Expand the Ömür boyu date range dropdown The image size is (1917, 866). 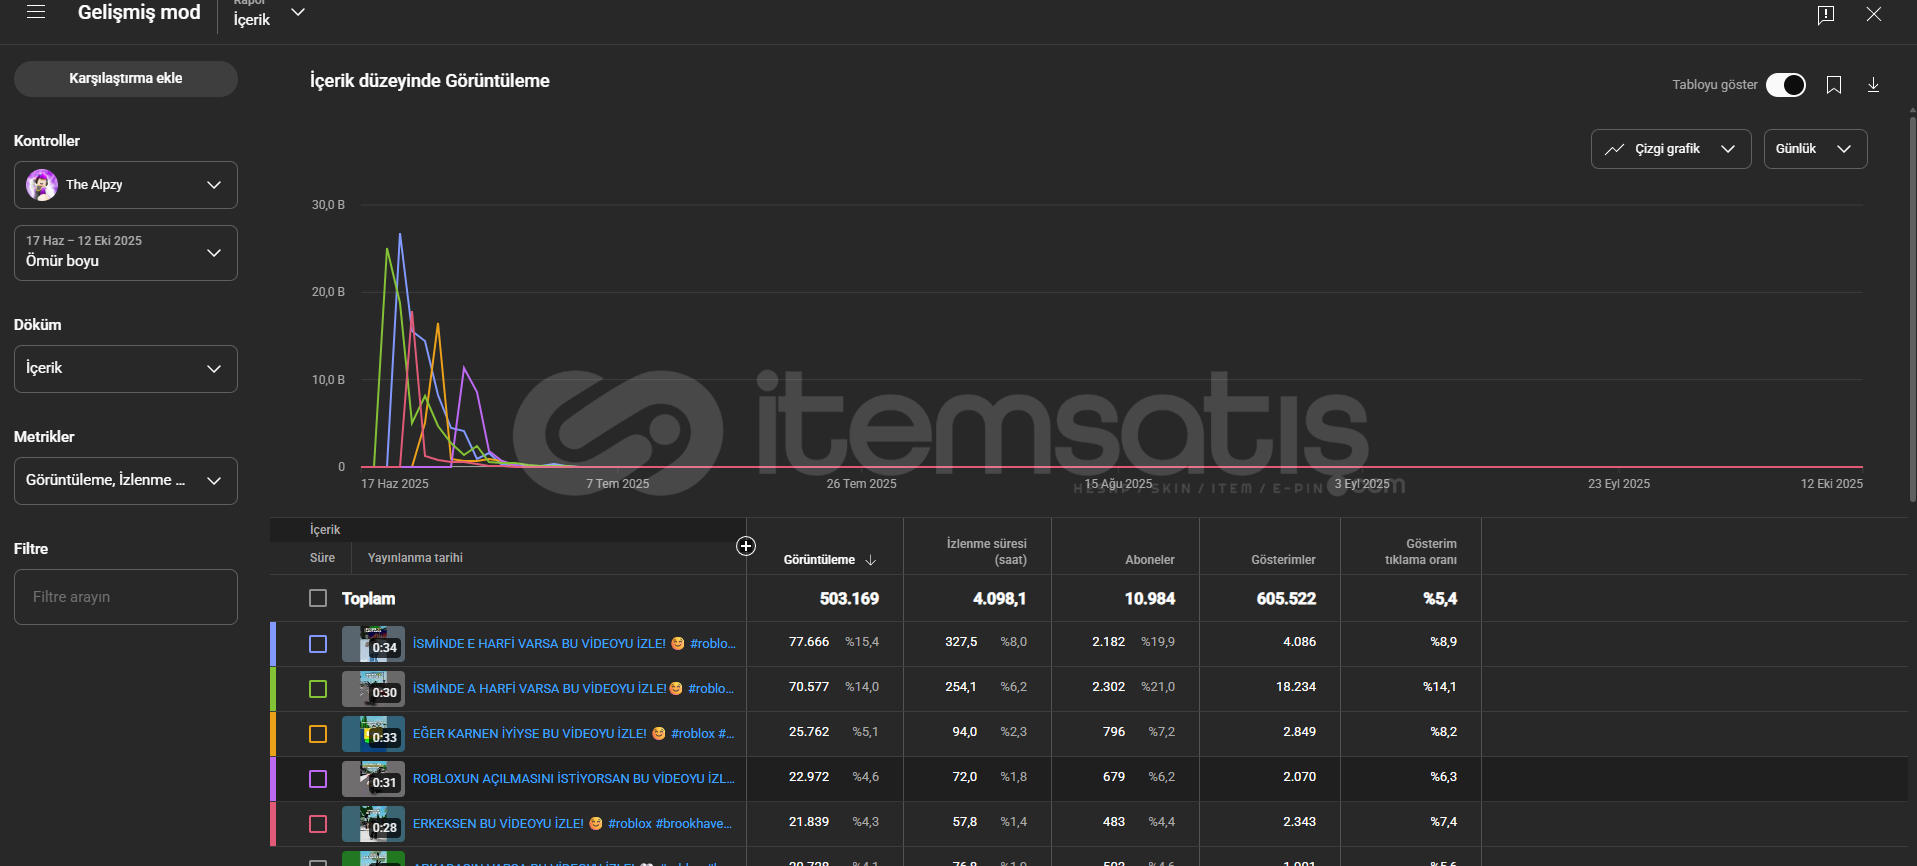125,252
